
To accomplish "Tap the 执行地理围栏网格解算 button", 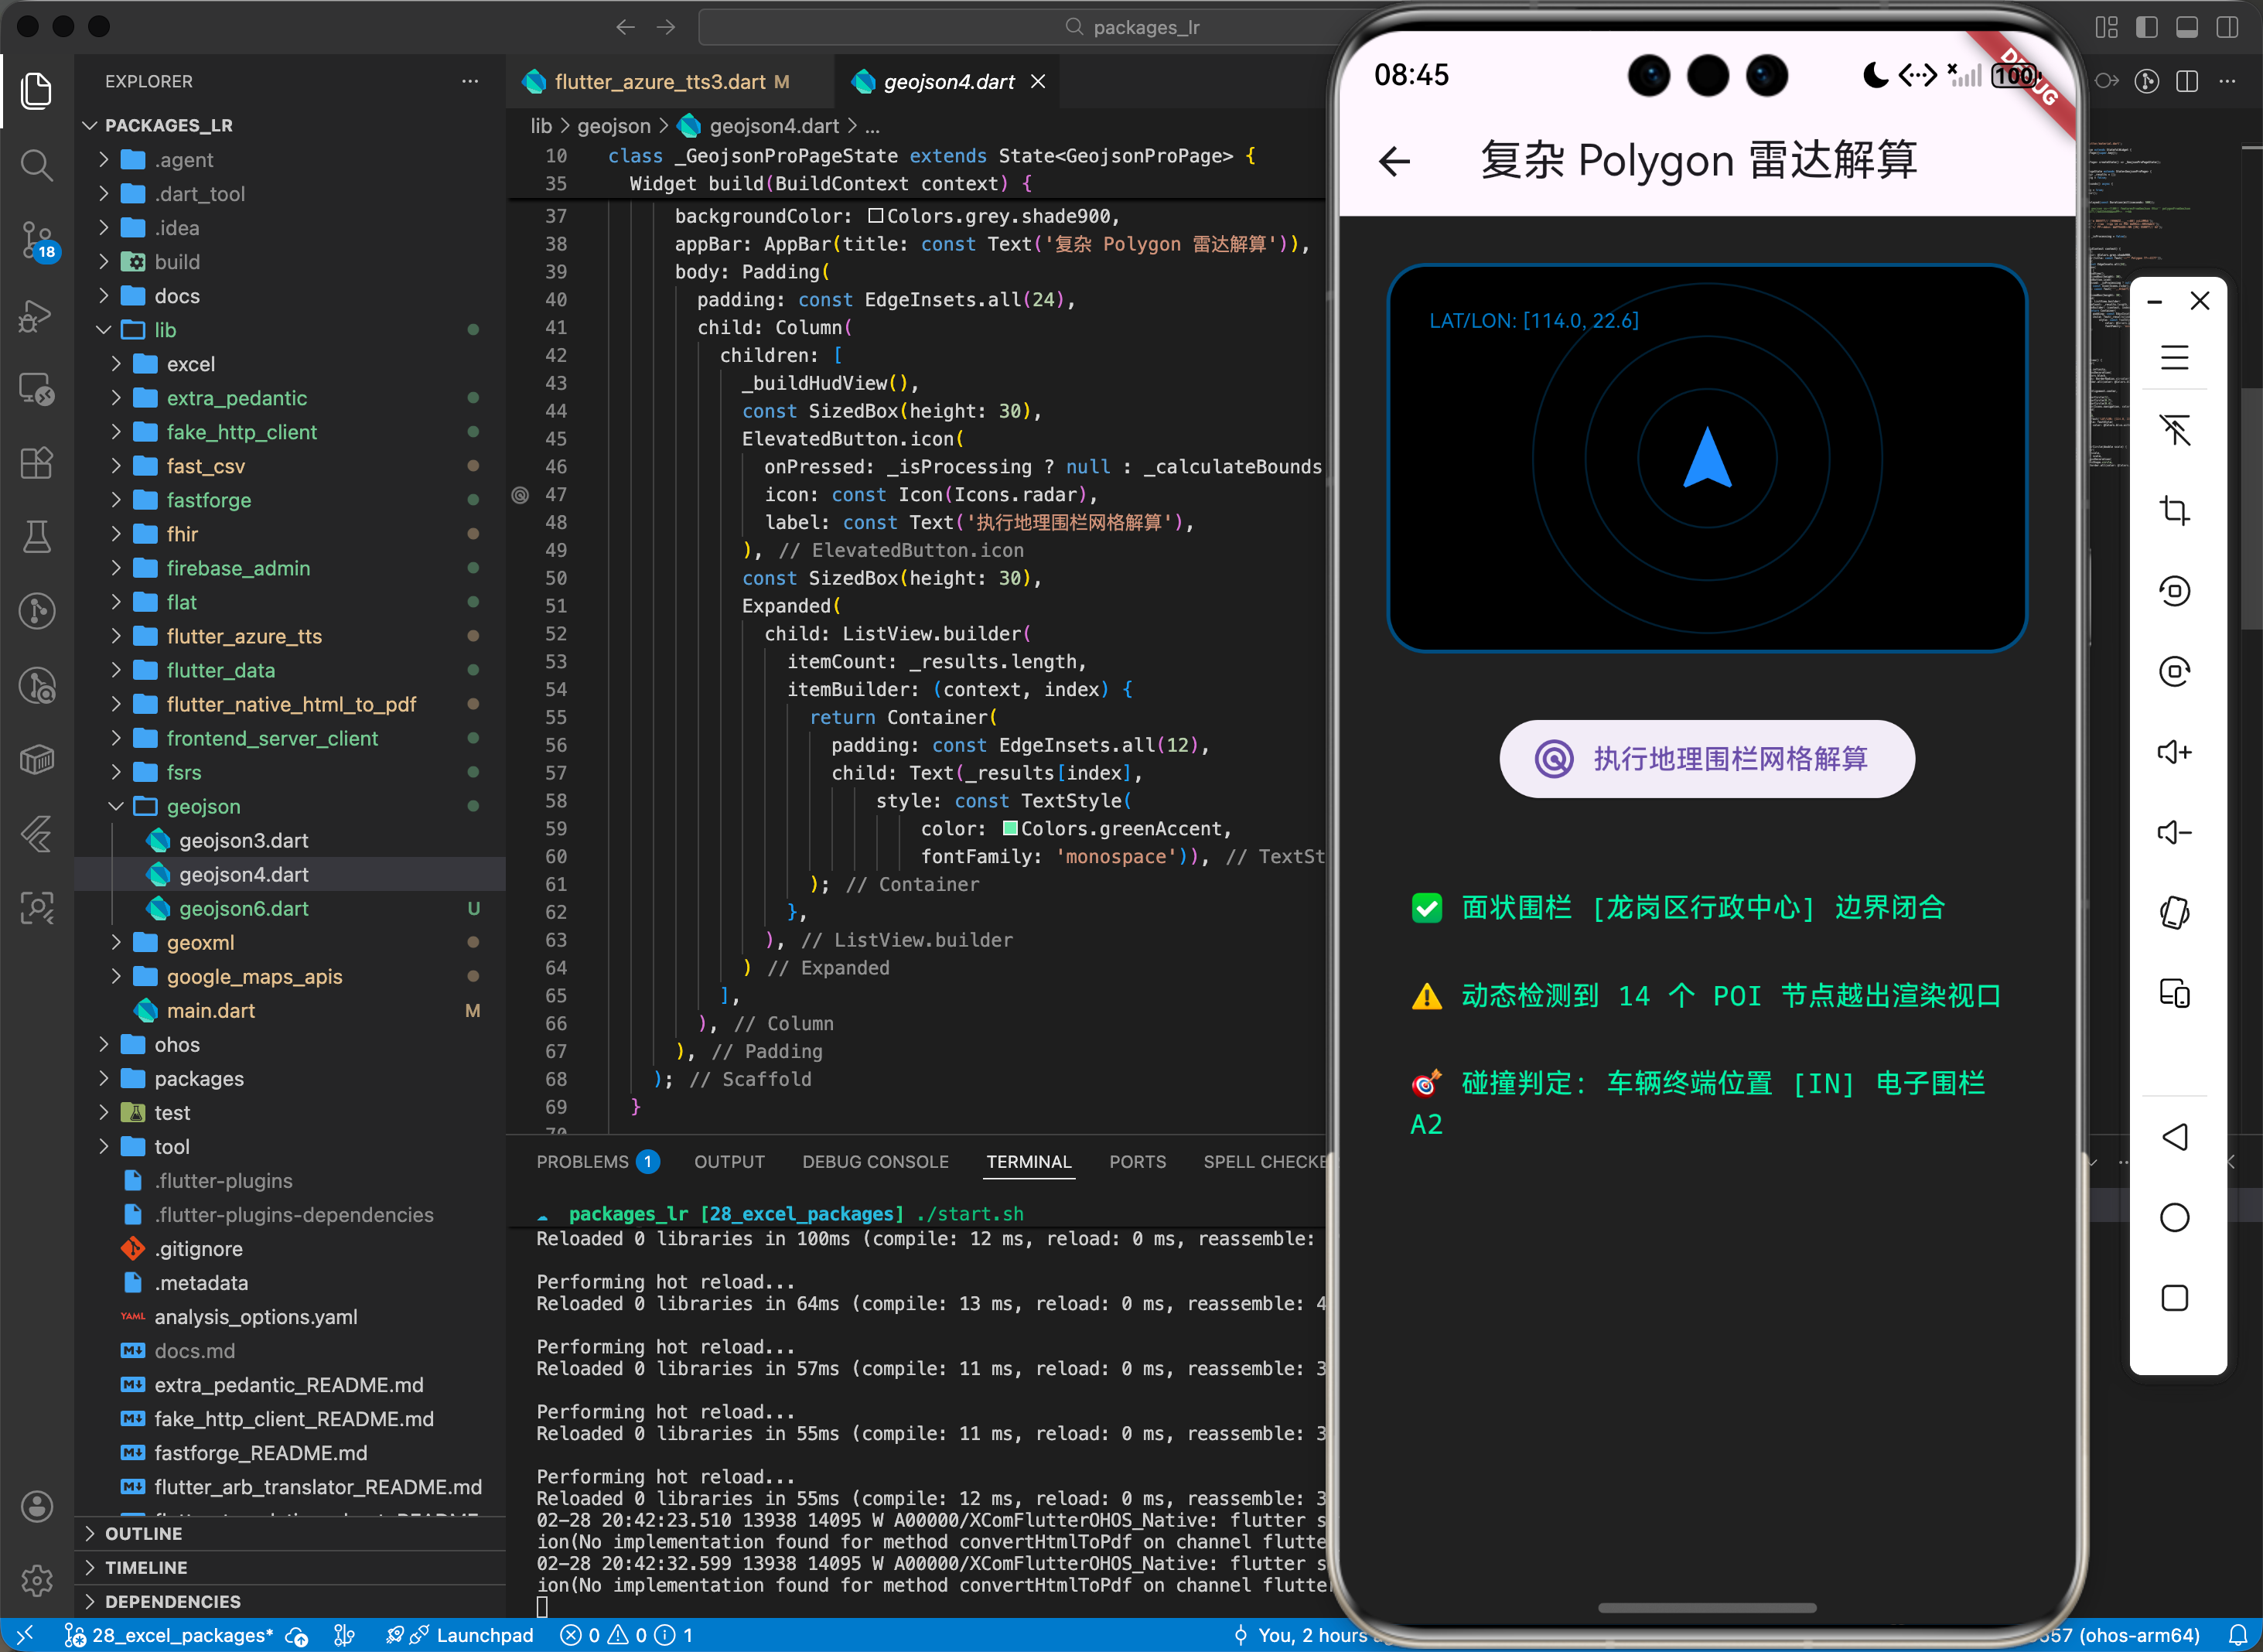I will [x=1706, y=758].
